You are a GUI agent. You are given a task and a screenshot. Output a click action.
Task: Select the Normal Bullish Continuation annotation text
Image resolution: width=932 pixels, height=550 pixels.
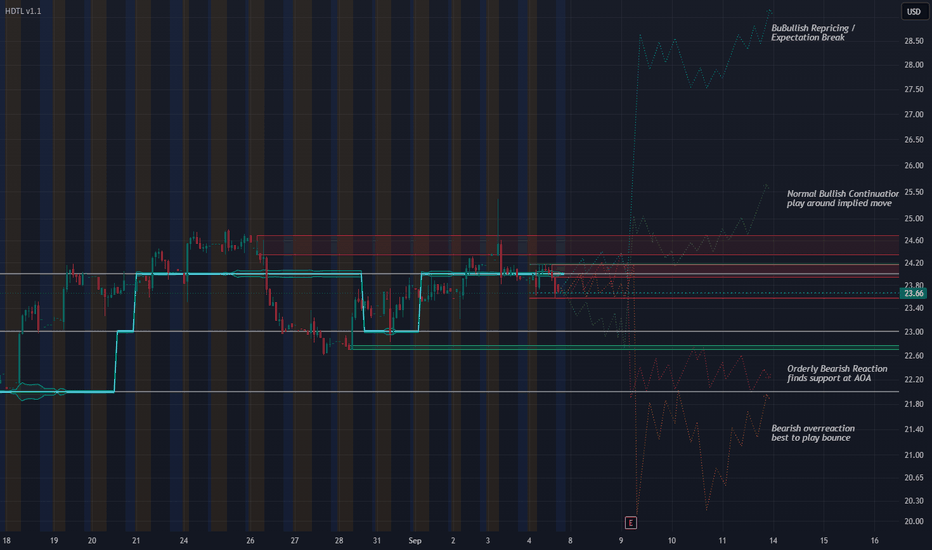click(x=842, y=199)
